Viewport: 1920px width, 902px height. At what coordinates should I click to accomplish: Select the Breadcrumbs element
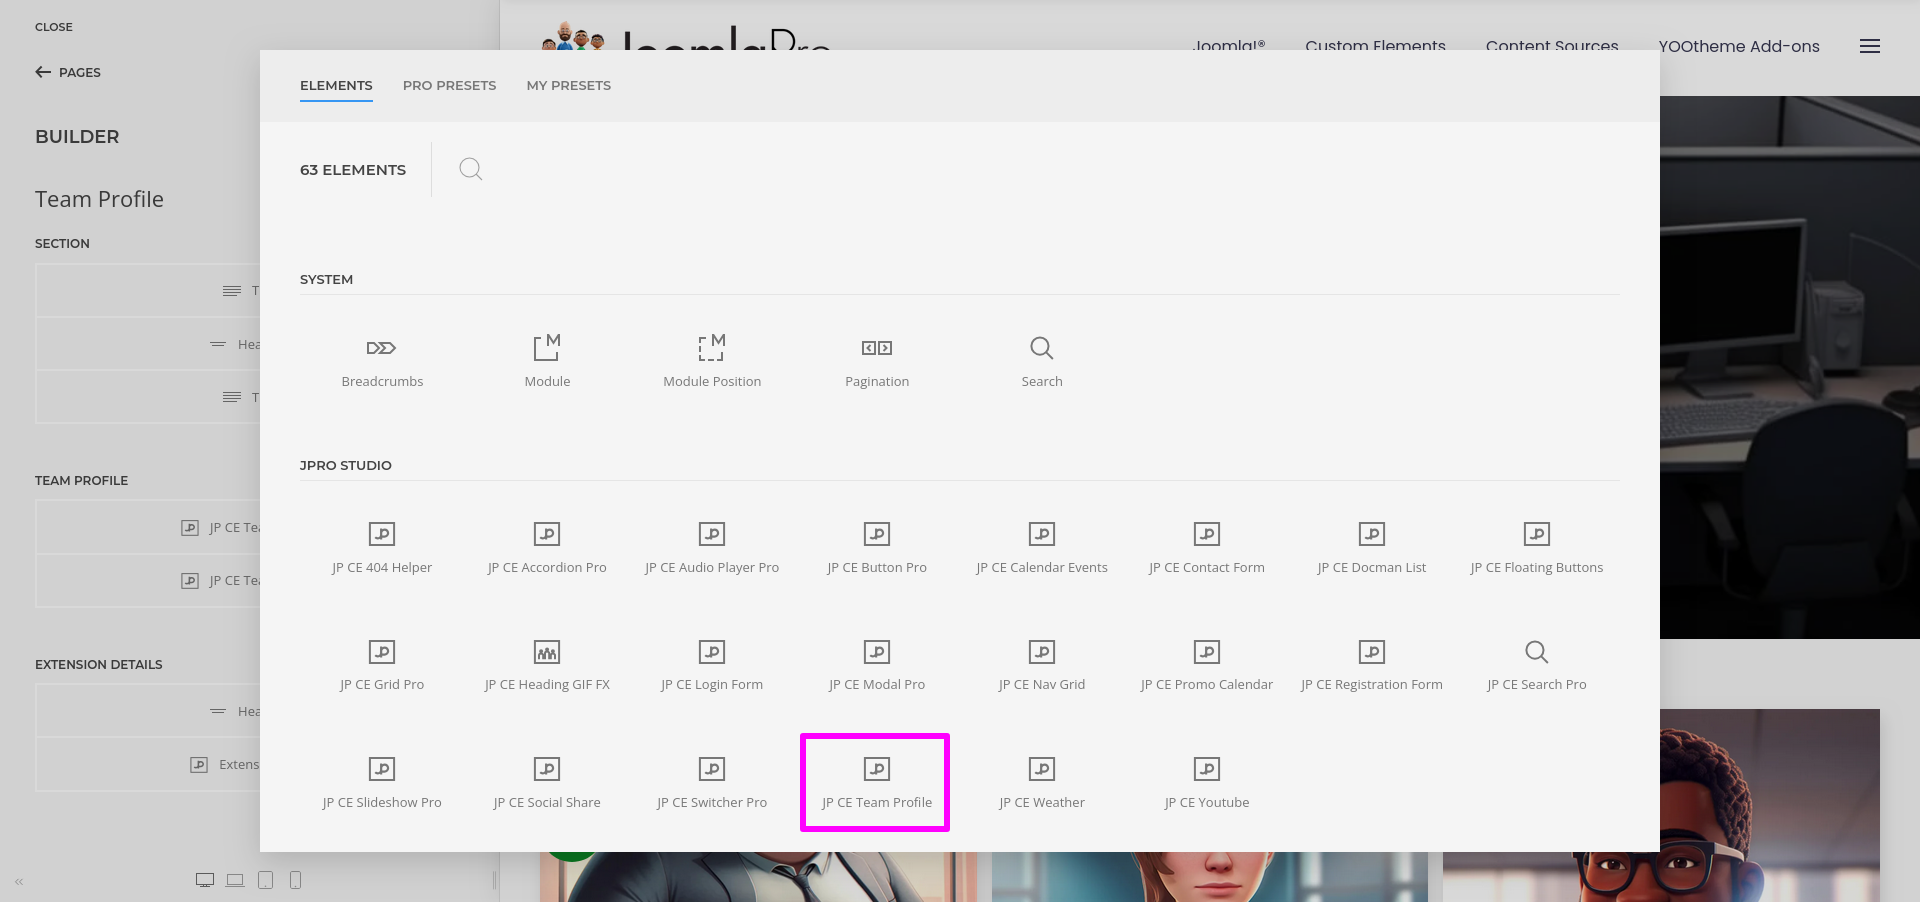(x=381, y=361)
